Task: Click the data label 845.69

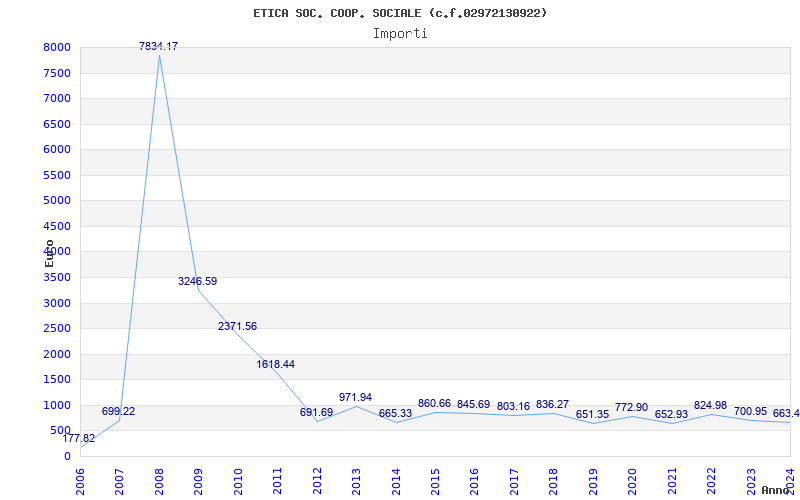Action: coord(473,405)
